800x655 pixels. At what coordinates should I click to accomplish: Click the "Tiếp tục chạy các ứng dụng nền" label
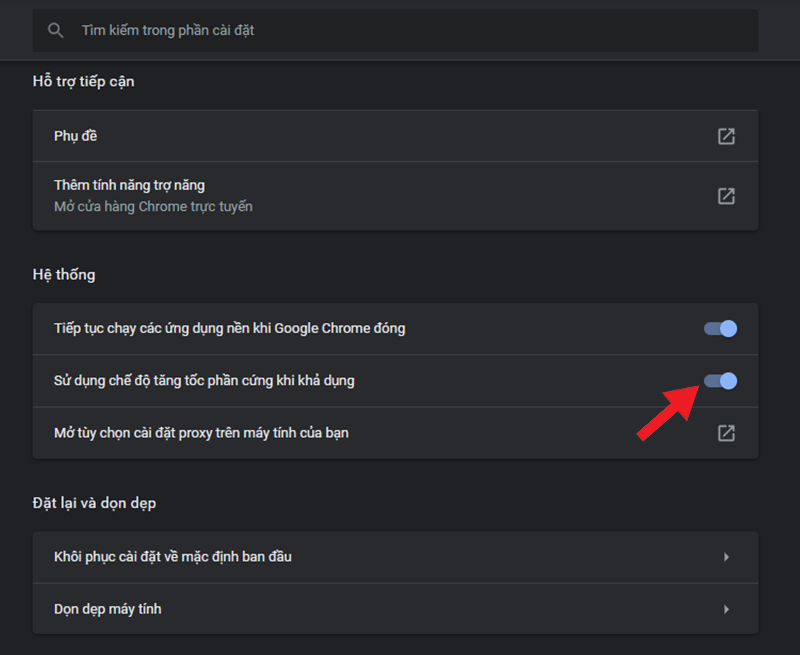(x=229, y=328)
